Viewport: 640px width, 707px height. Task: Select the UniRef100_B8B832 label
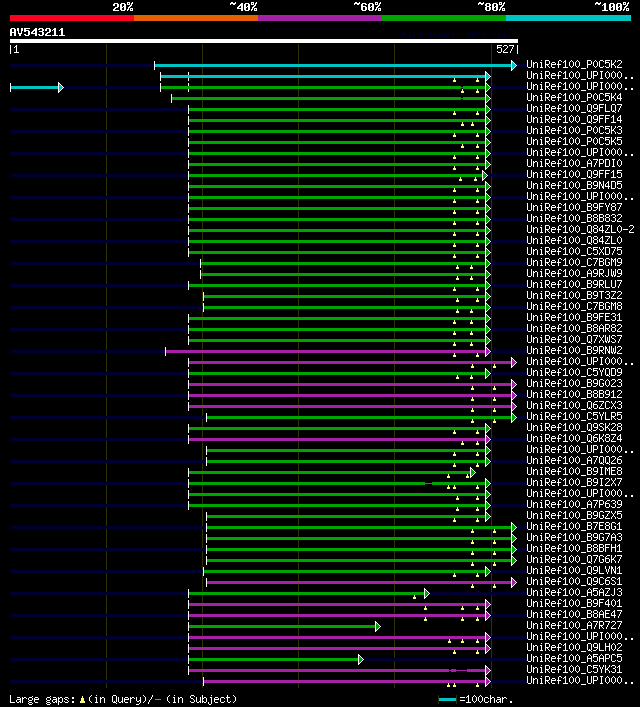574,218
